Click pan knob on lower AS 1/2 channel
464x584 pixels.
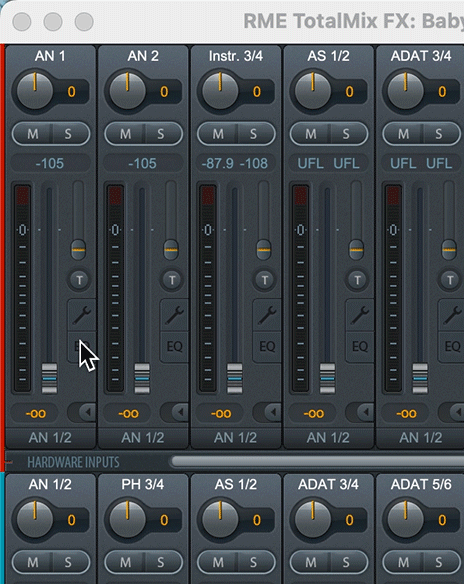tap(220, 519)
